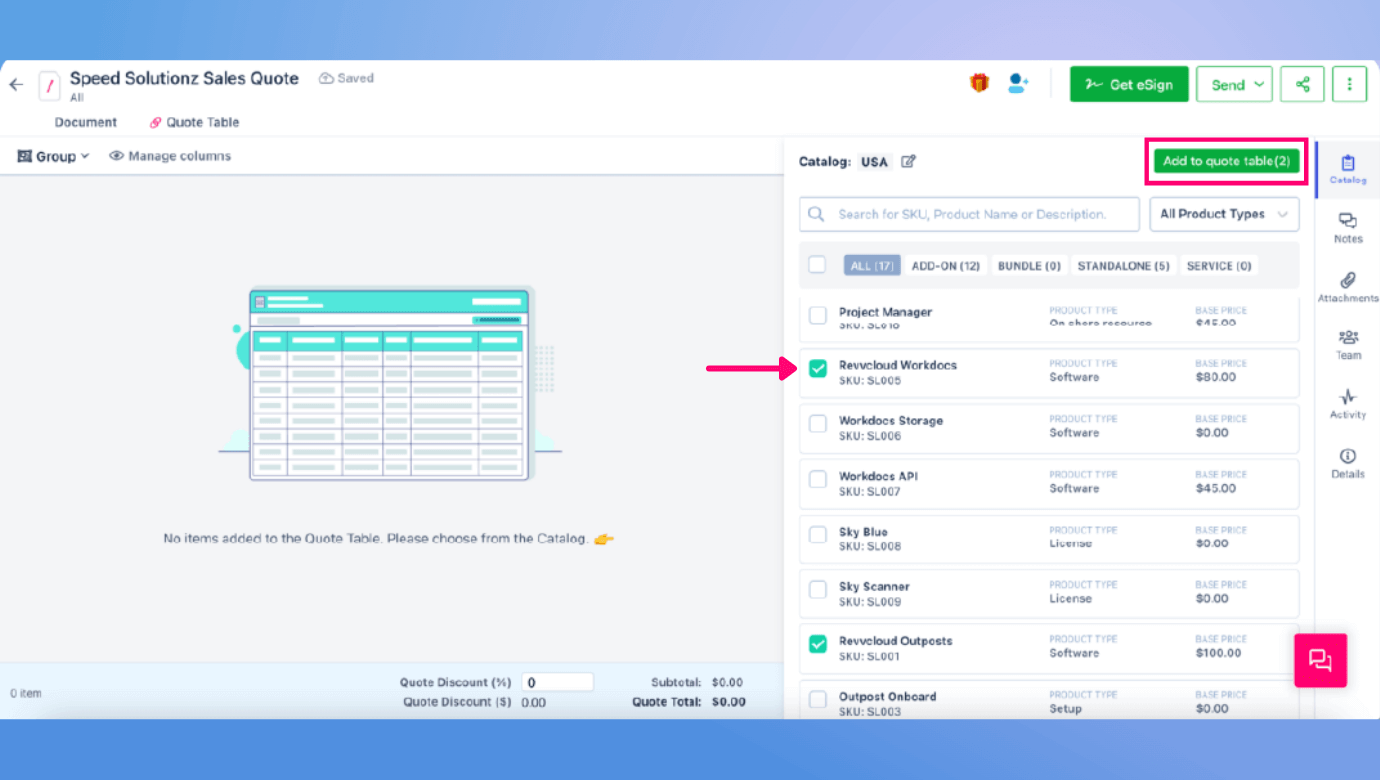1380x780 pixels.
Task: Click the USA catalog label
Action: (x=874, y=162)
